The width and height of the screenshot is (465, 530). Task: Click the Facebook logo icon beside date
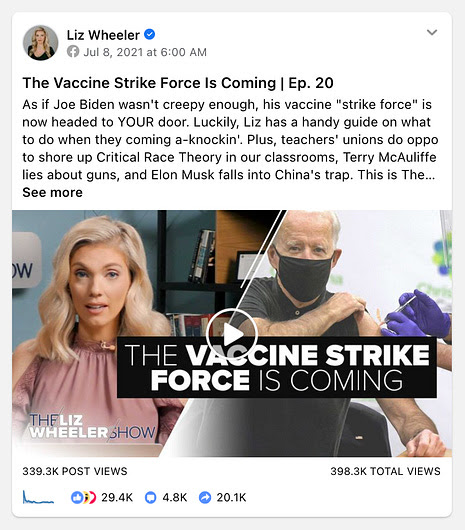(73, 52)
